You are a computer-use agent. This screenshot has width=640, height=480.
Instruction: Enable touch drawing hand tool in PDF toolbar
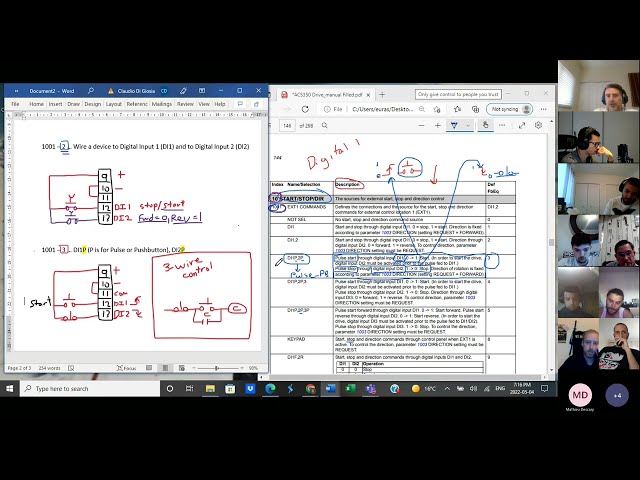485,125
